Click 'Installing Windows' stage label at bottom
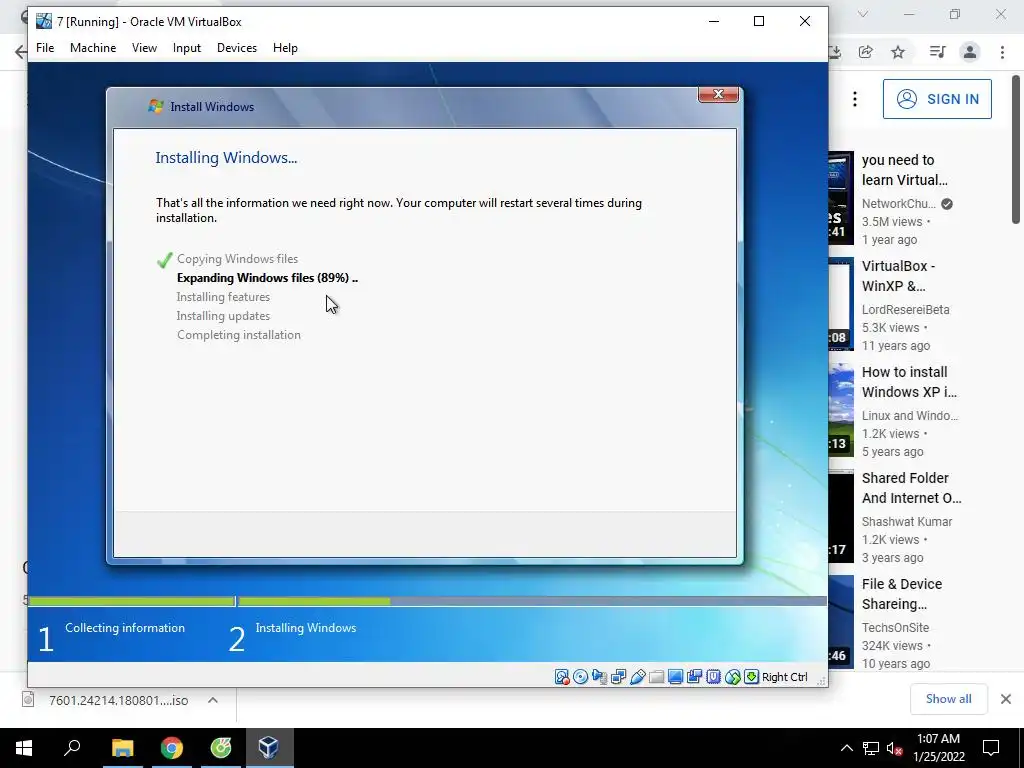 pyautogui.click(x=306, y=628)
